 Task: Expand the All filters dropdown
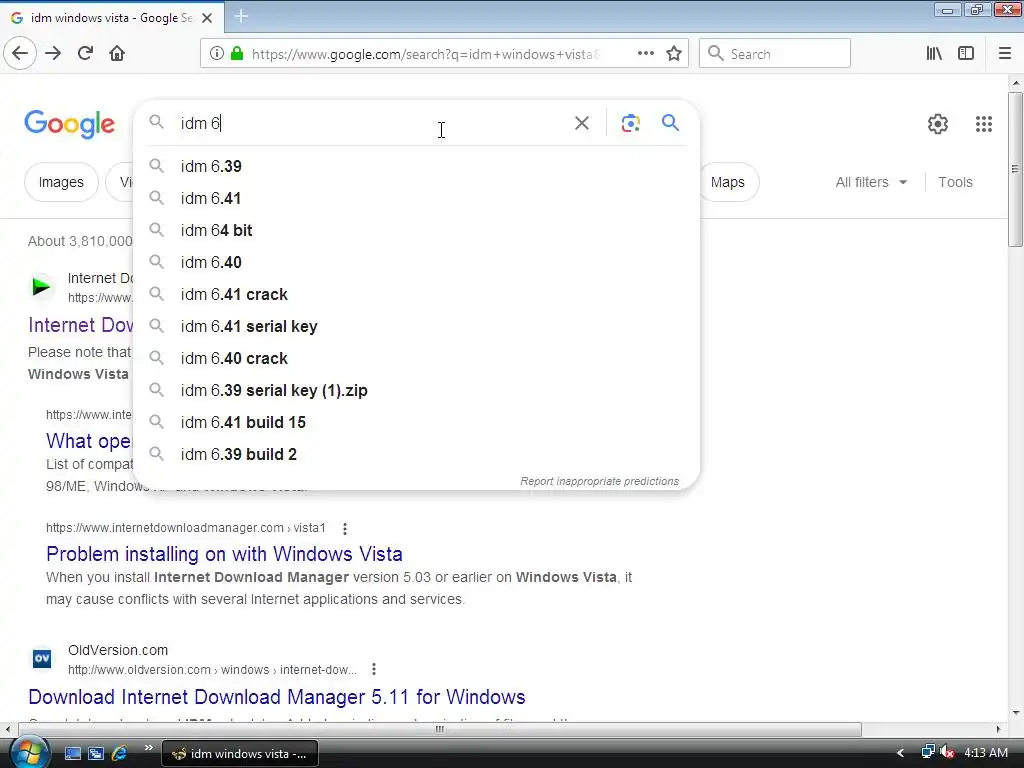pyautogui.click(x=871, y=182)
